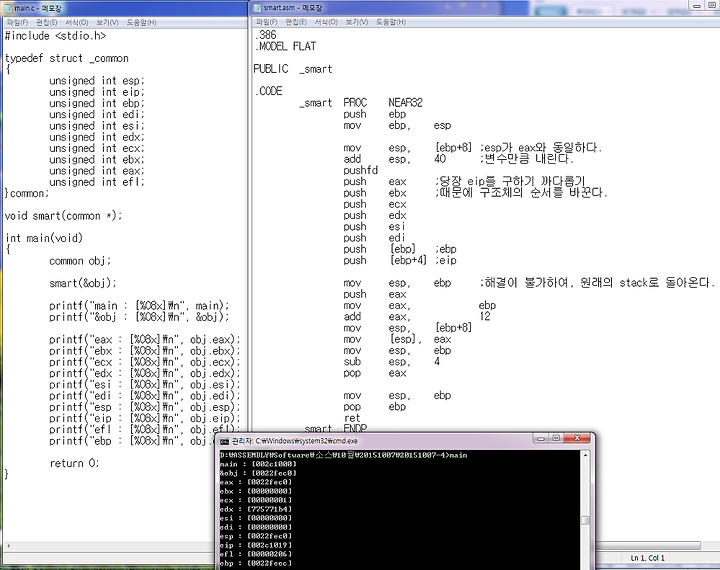Click the 'push ecx' instruction line
Viewport: 720px width, 570px height.
point(375,204)
